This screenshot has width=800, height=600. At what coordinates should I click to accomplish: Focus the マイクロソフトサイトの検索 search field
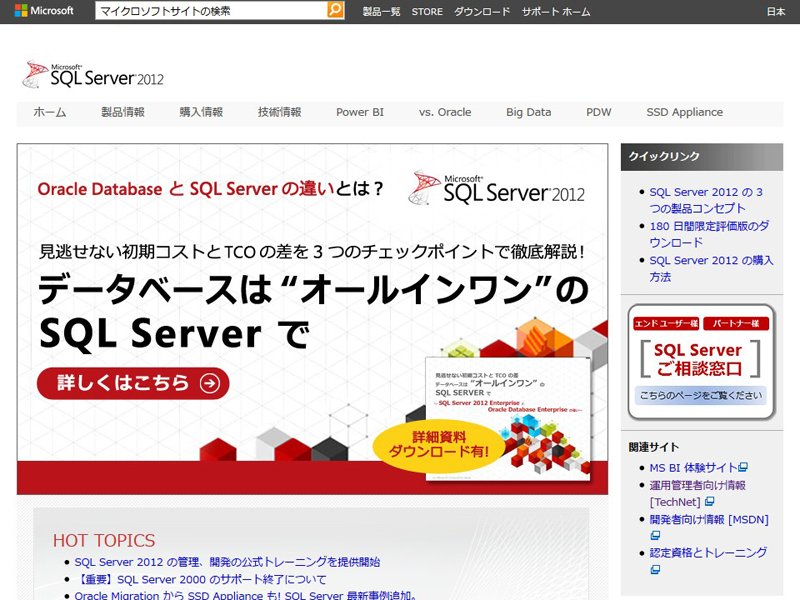coord(211,11)
